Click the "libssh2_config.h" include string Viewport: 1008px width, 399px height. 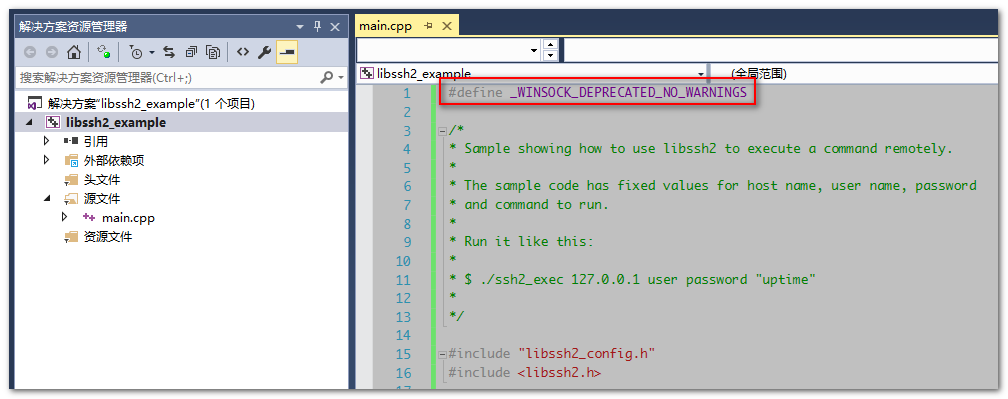point(586,354)
